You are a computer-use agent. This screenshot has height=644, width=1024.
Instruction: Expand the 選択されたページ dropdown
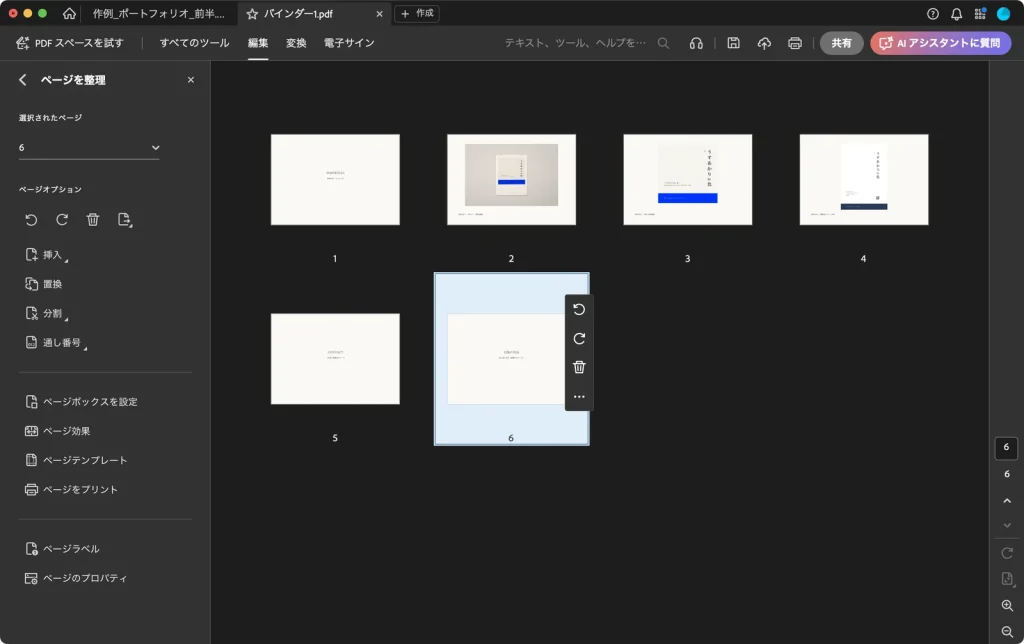tap(89, 148)
